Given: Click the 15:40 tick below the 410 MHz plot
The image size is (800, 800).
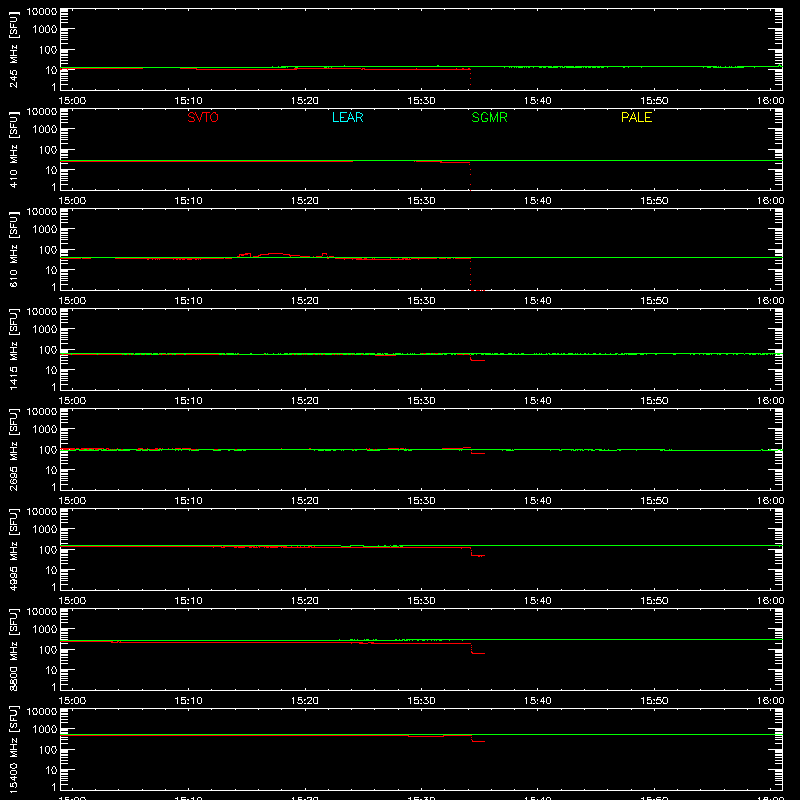Looking at the screenshot, I should pos(538,201).
